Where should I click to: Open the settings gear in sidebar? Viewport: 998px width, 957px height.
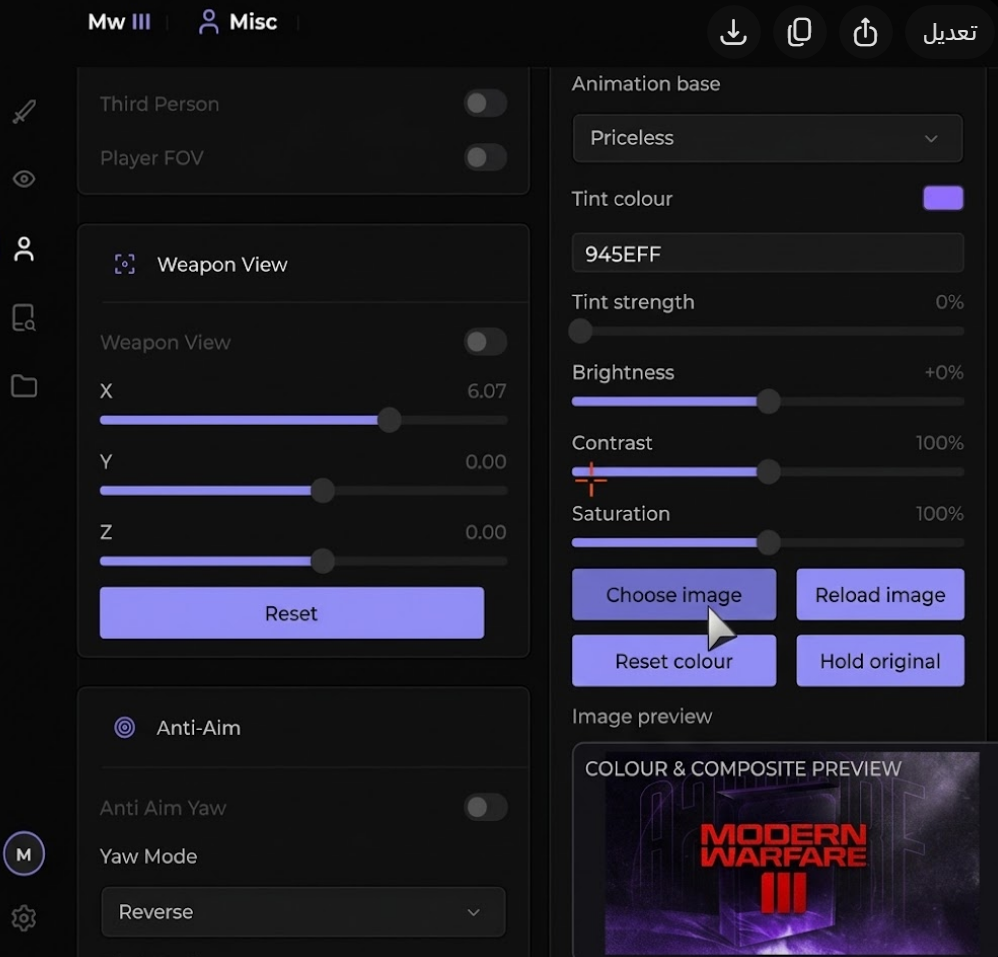coord(24,918)
